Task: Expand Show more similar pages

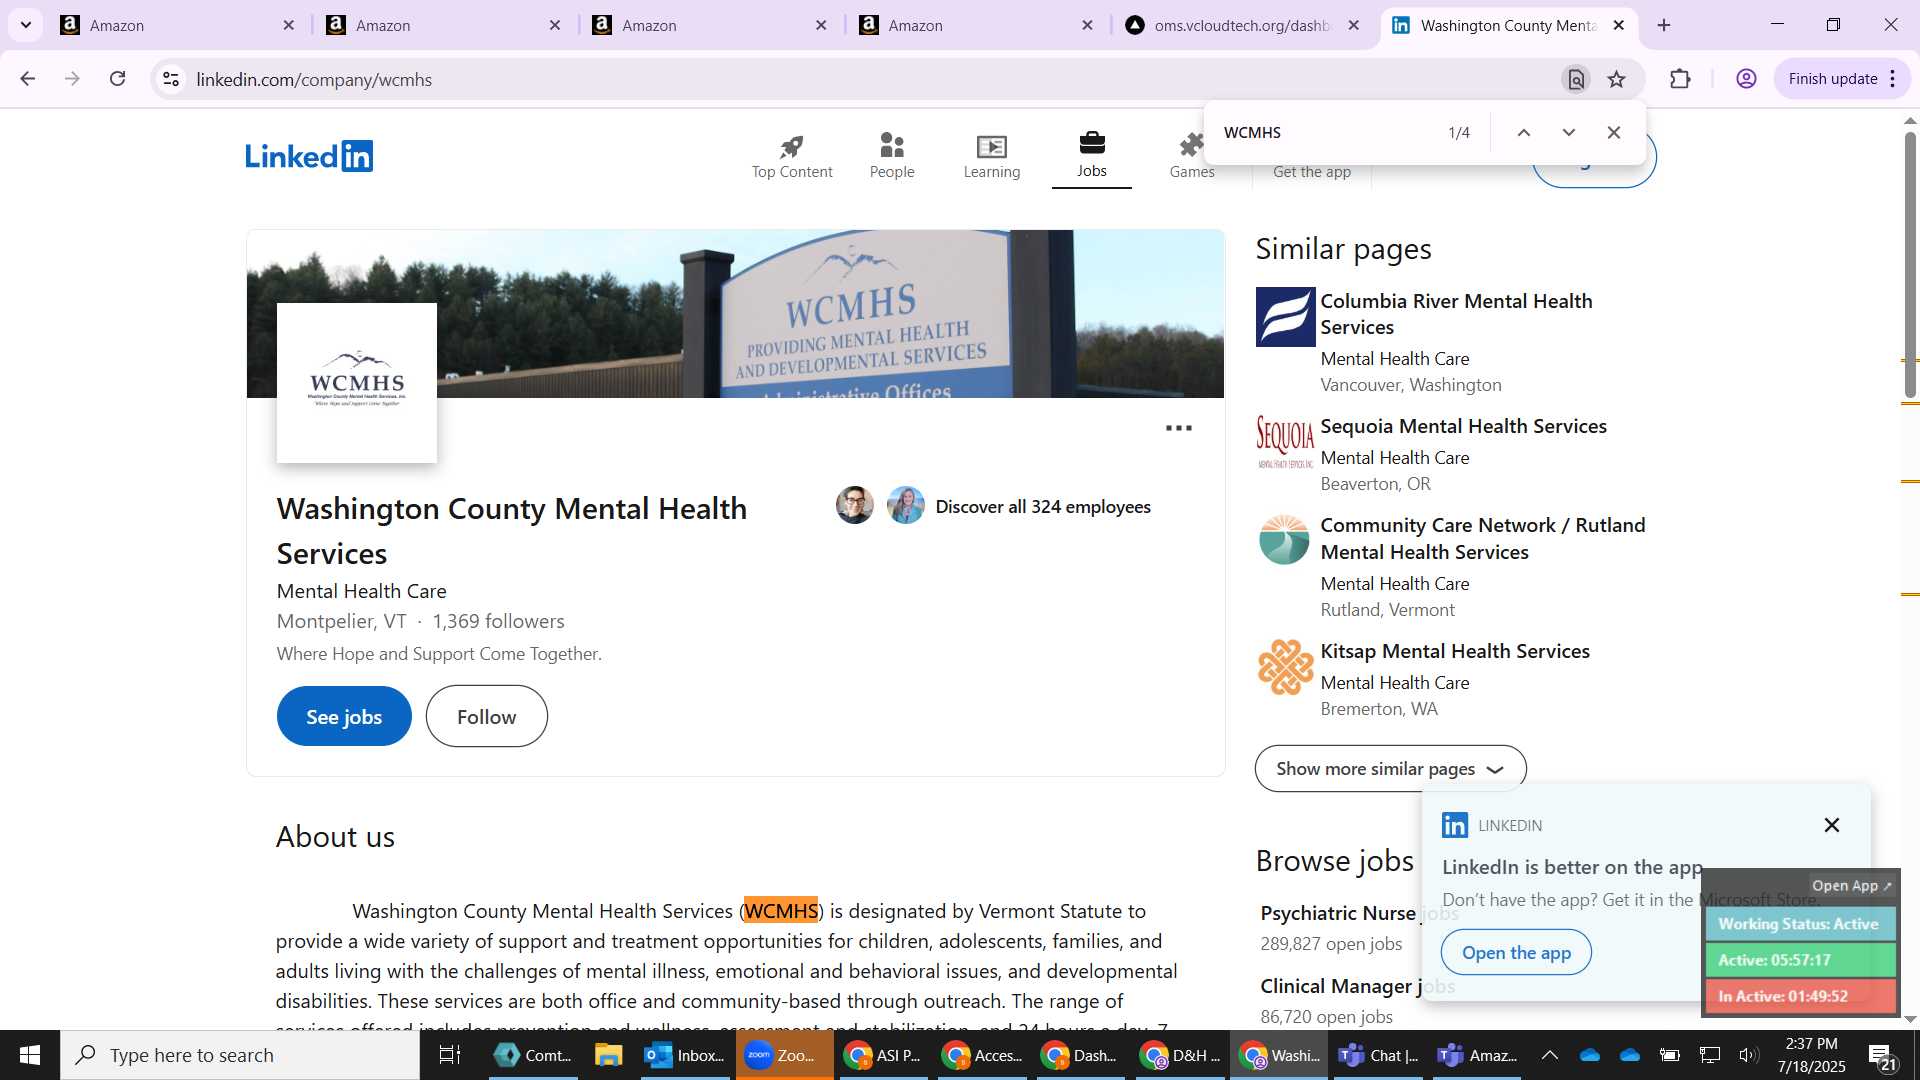Action: click(1390, 768)
